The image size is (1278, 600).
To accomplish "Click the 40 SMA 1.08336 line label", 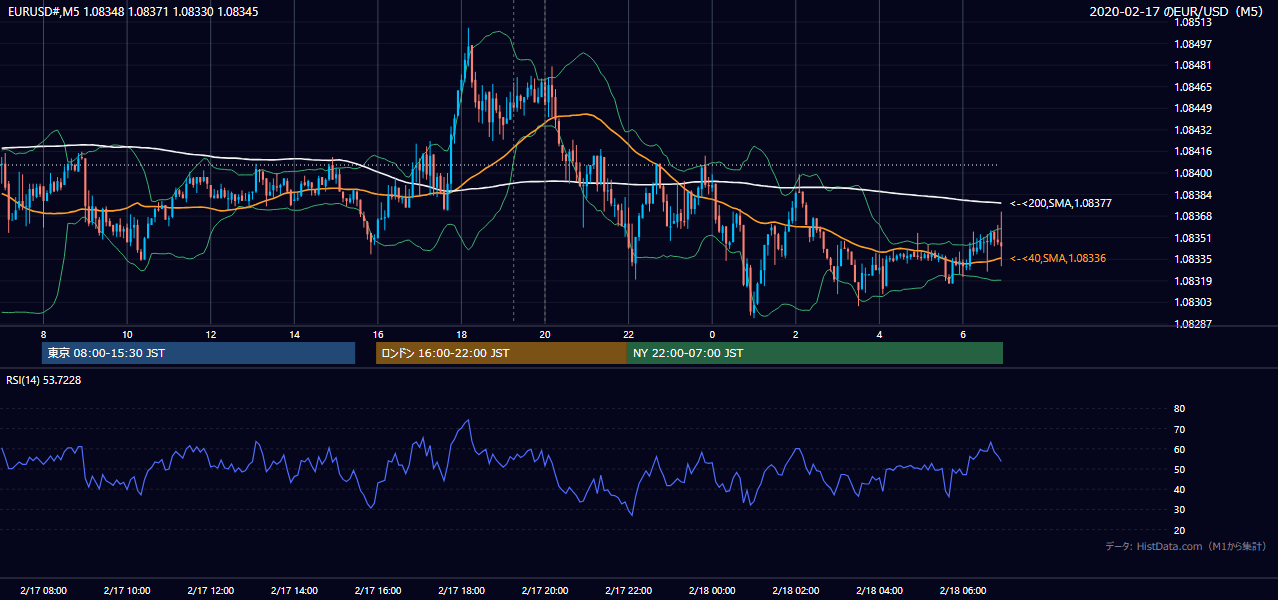I will pyautogui.click(x=1058, y=258).
